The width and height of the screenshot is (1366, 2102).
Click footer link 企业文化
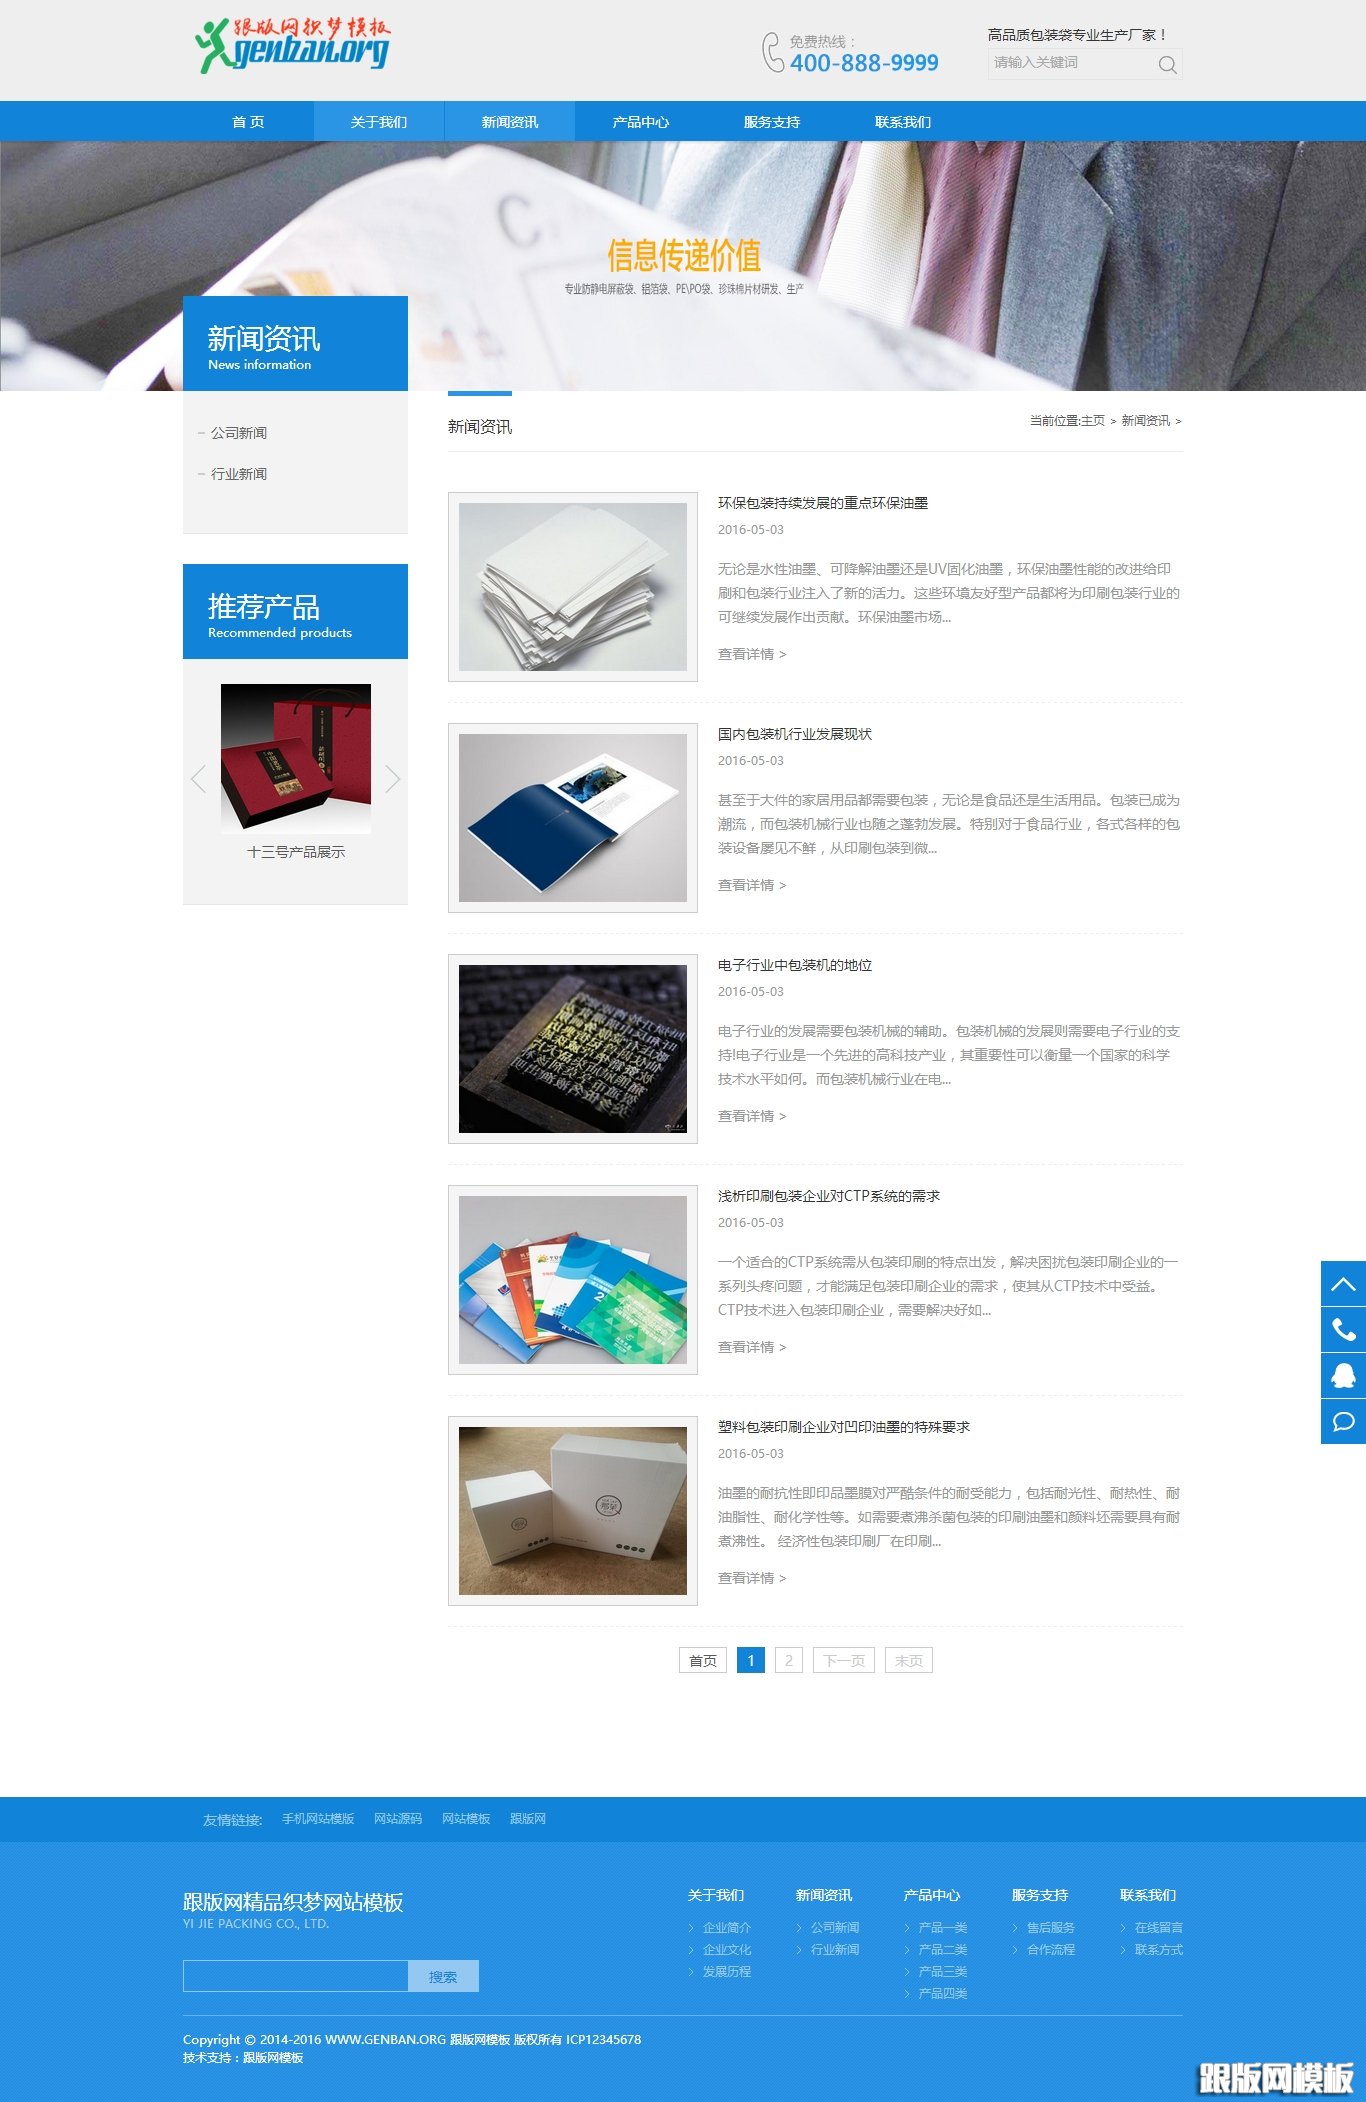(x=727, y=1950)
